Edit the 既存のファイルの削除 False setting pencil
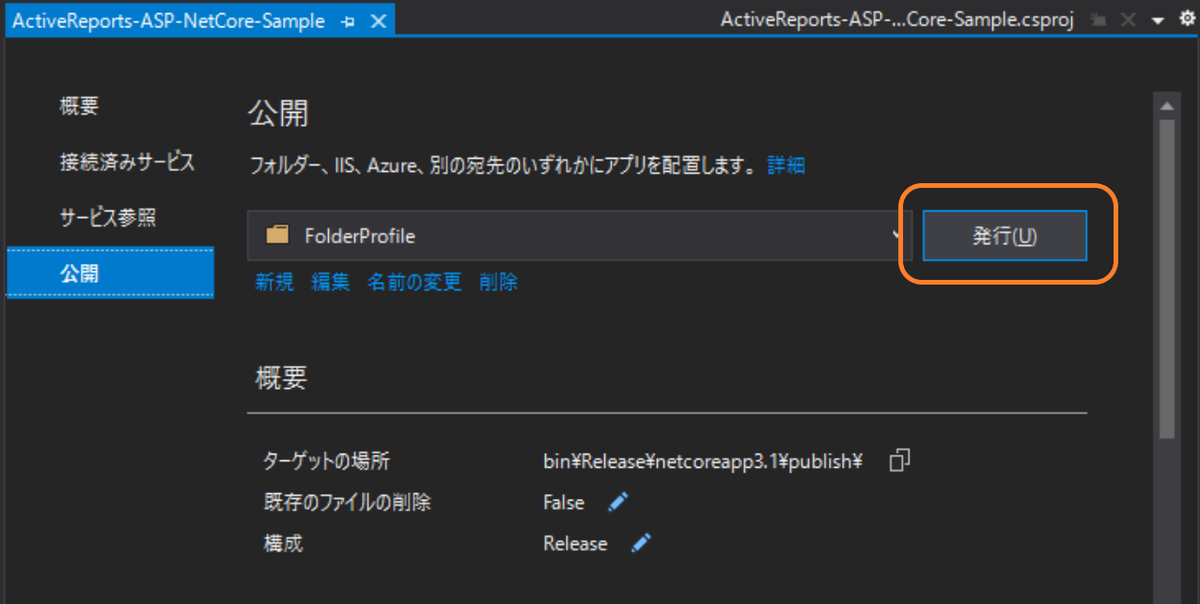The width and height of the screenshot is (1200, 604). click(618, 502)
